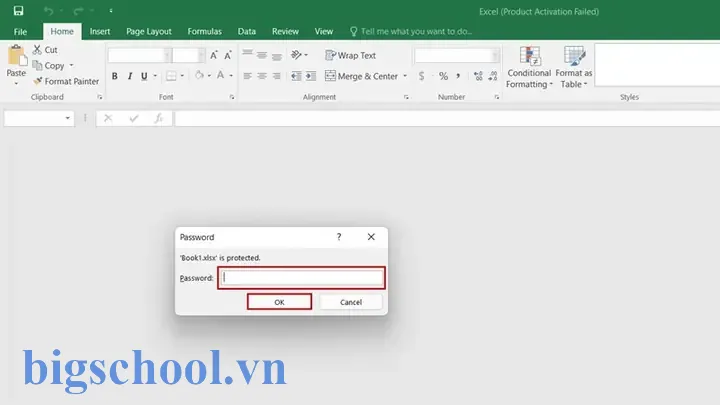Viewport: 720px width, 405px height.
Task: Click the Decrease Indent icon
Action: coord(296,76)
